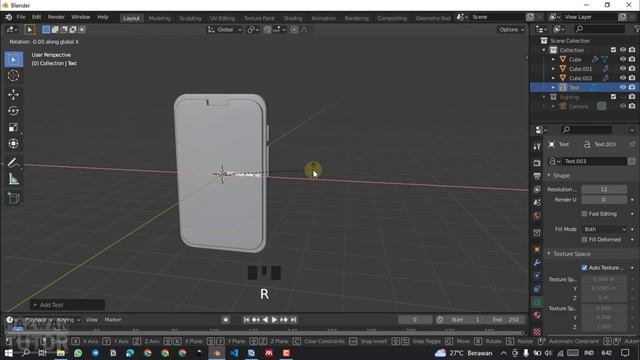The image size is (640, 360).
Task: Select the Select Box tool
Action: coord(13,60)
